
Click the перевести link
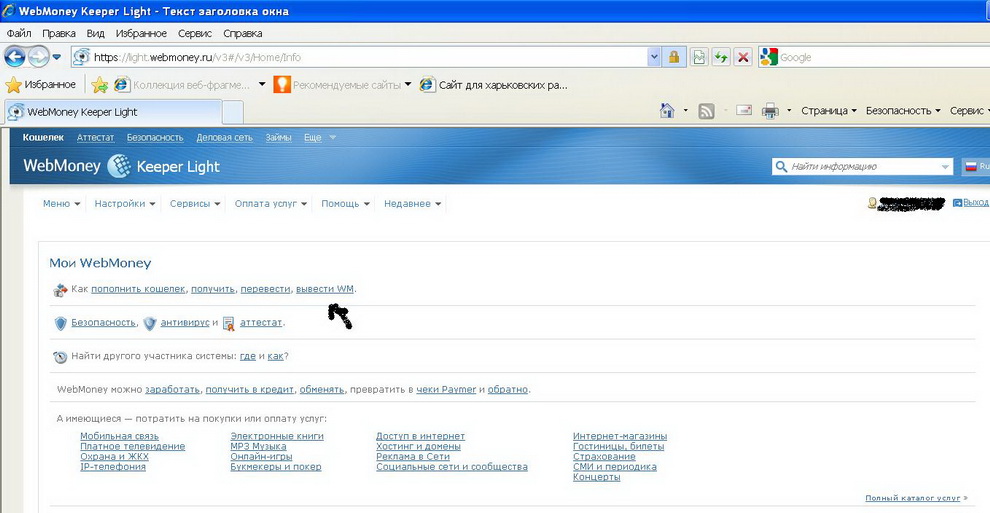(x=265, y=288)
